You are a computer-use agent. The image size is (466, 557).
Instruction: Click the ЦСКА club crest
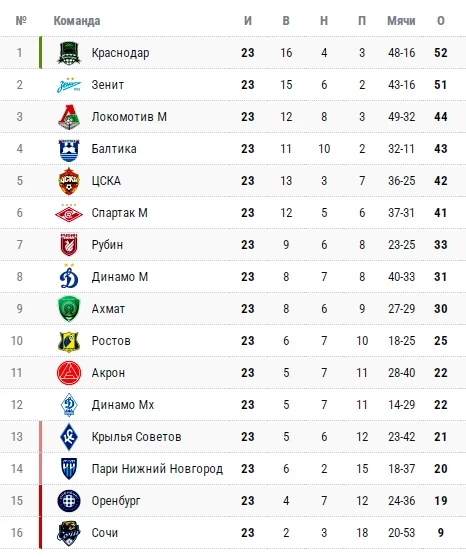coord(69,181)
